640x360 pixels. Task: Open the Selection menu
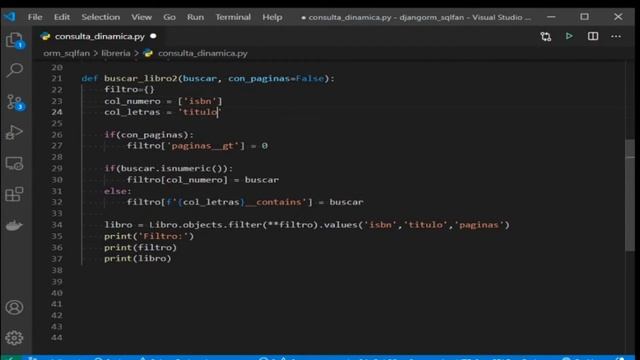100,17
